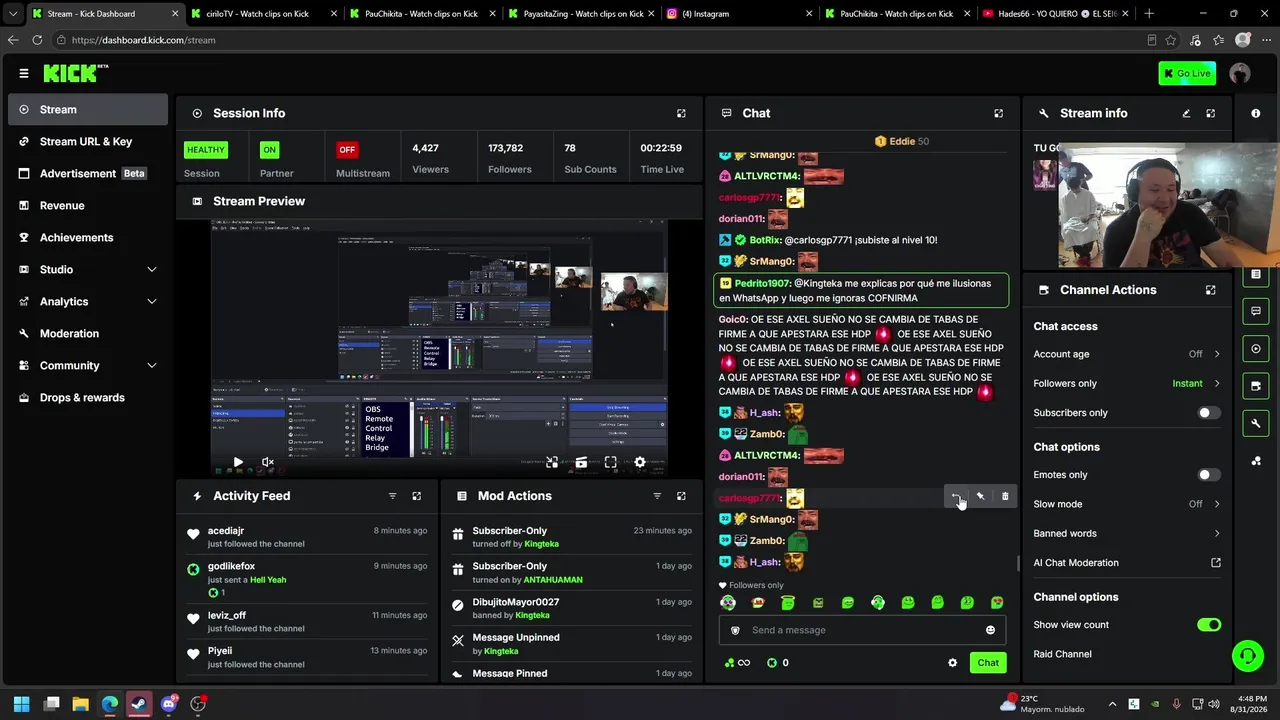Viewport: 1280px width, 720px height.
Task: Expand the Channel Actions panel
Action: coord(1210,290)
